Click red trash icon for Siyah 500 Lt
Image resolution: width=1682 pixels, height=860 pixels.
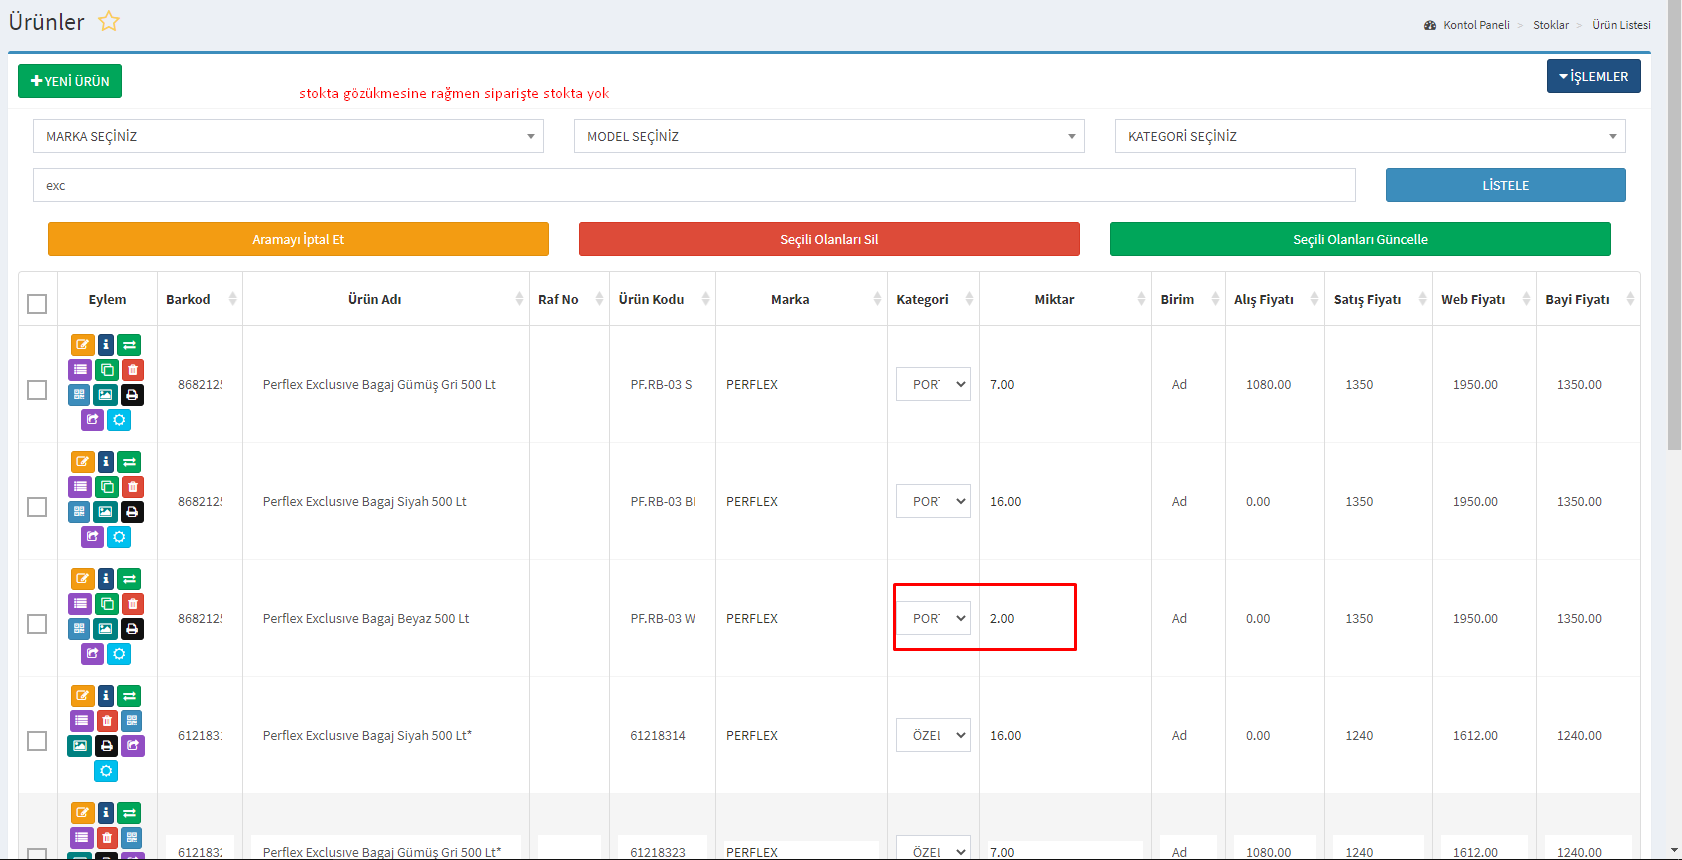point(132,487)
